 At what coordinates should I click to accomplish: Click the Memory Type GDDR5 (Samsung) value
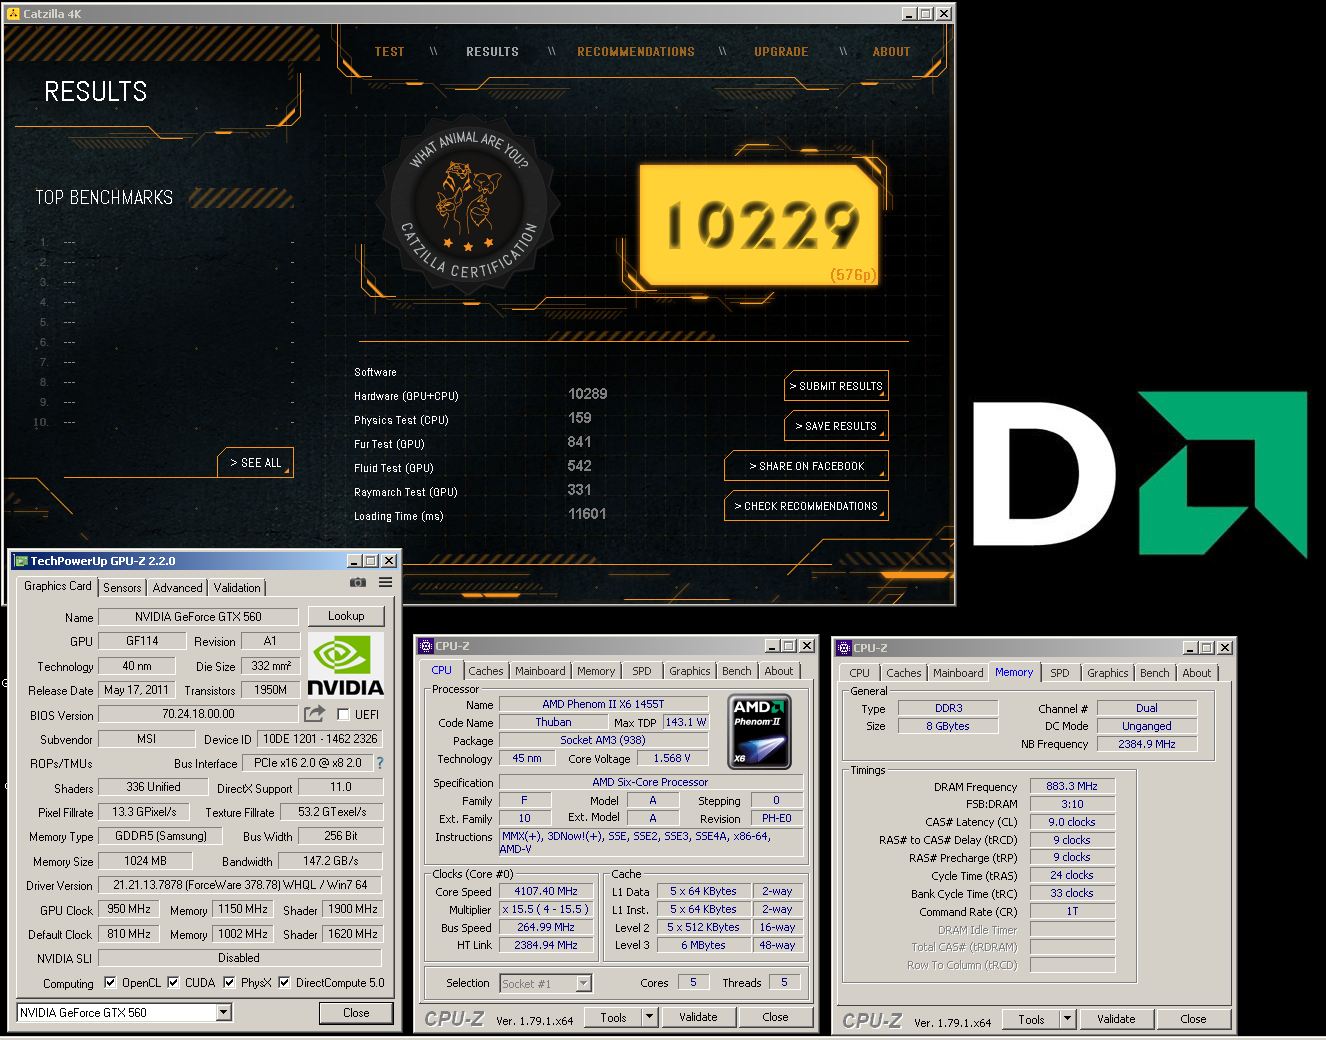161,836
